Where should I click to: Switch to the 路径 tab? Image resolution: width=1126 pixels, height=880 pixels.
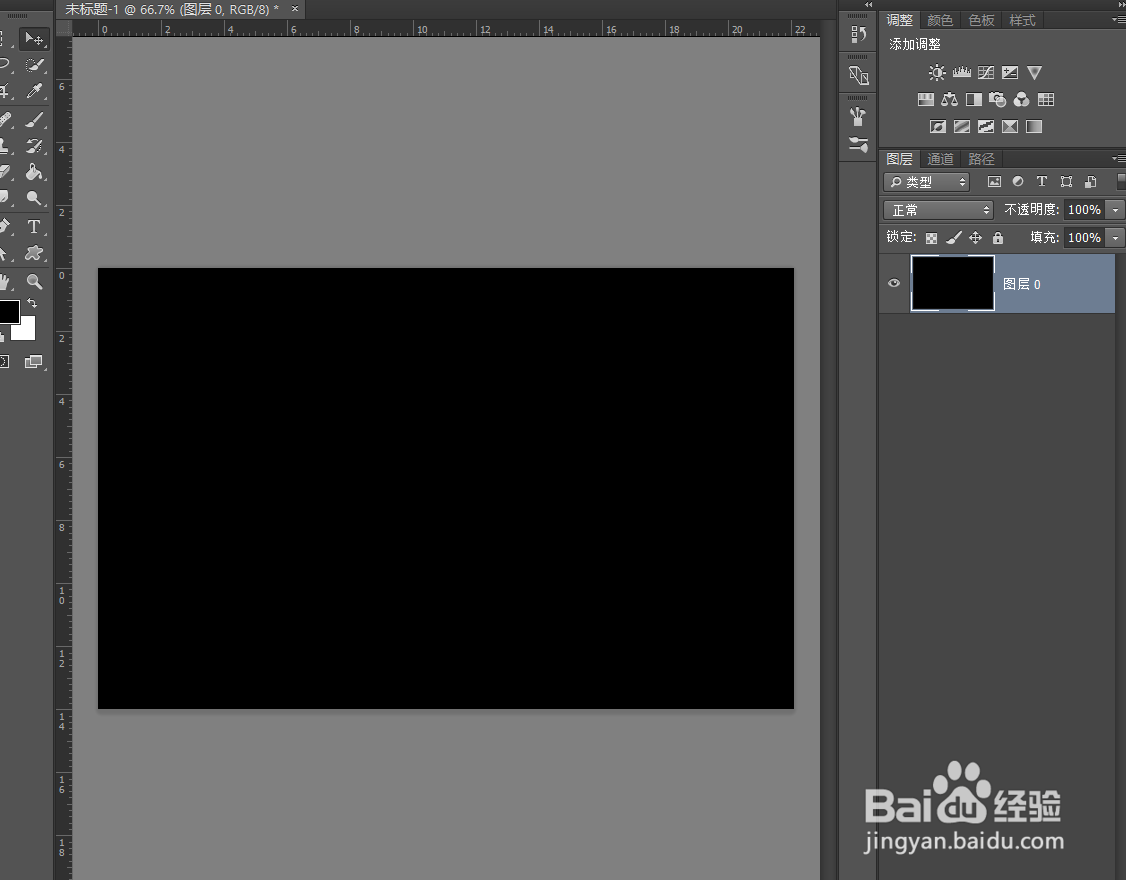click(x=981, y=159)
